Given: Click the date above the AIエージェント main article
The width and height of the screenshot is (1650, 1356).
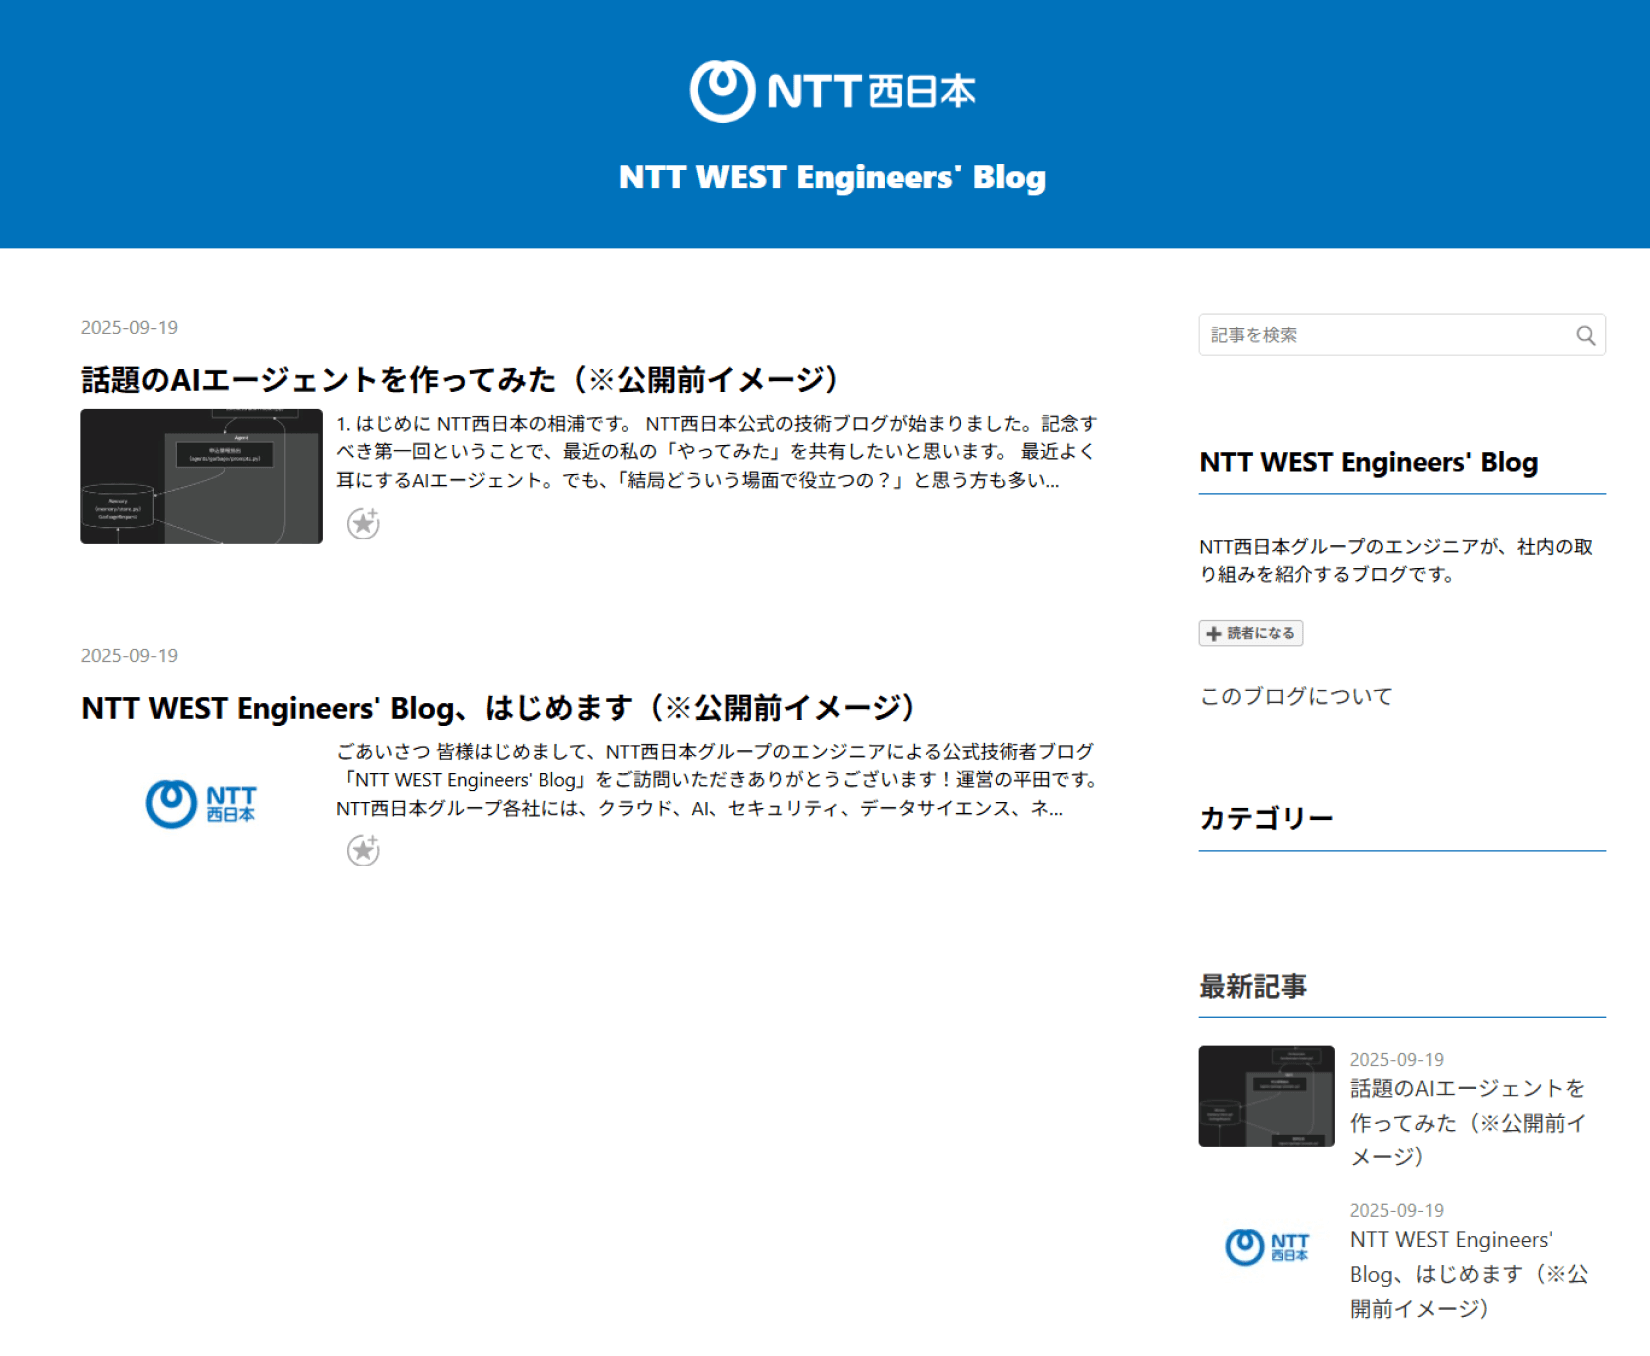Looking at the screenshot, I should [129, 328].
